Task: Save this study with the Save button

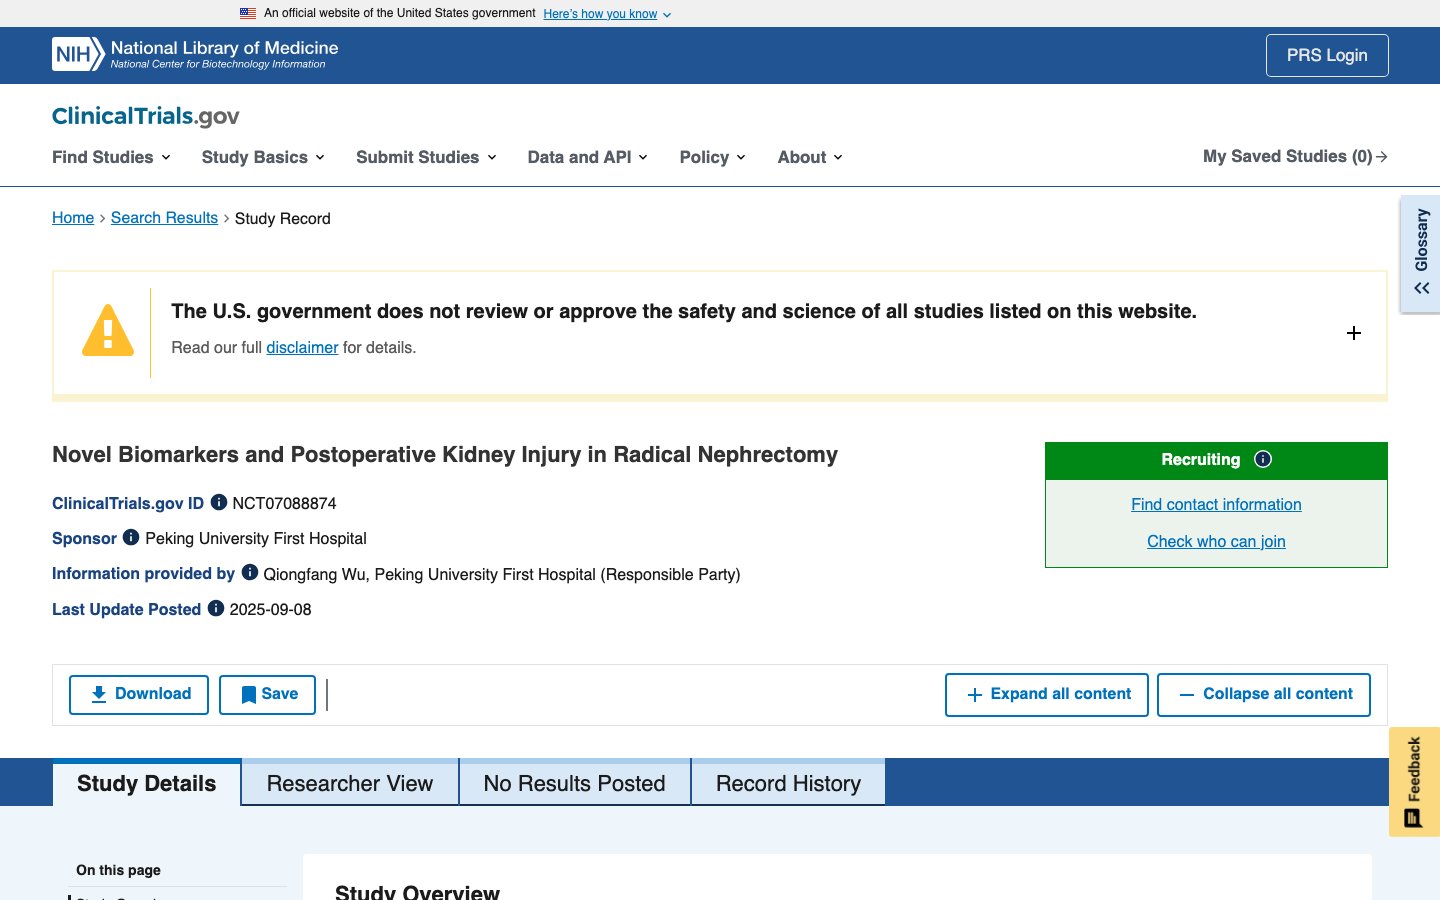Action: pos(268,695)
